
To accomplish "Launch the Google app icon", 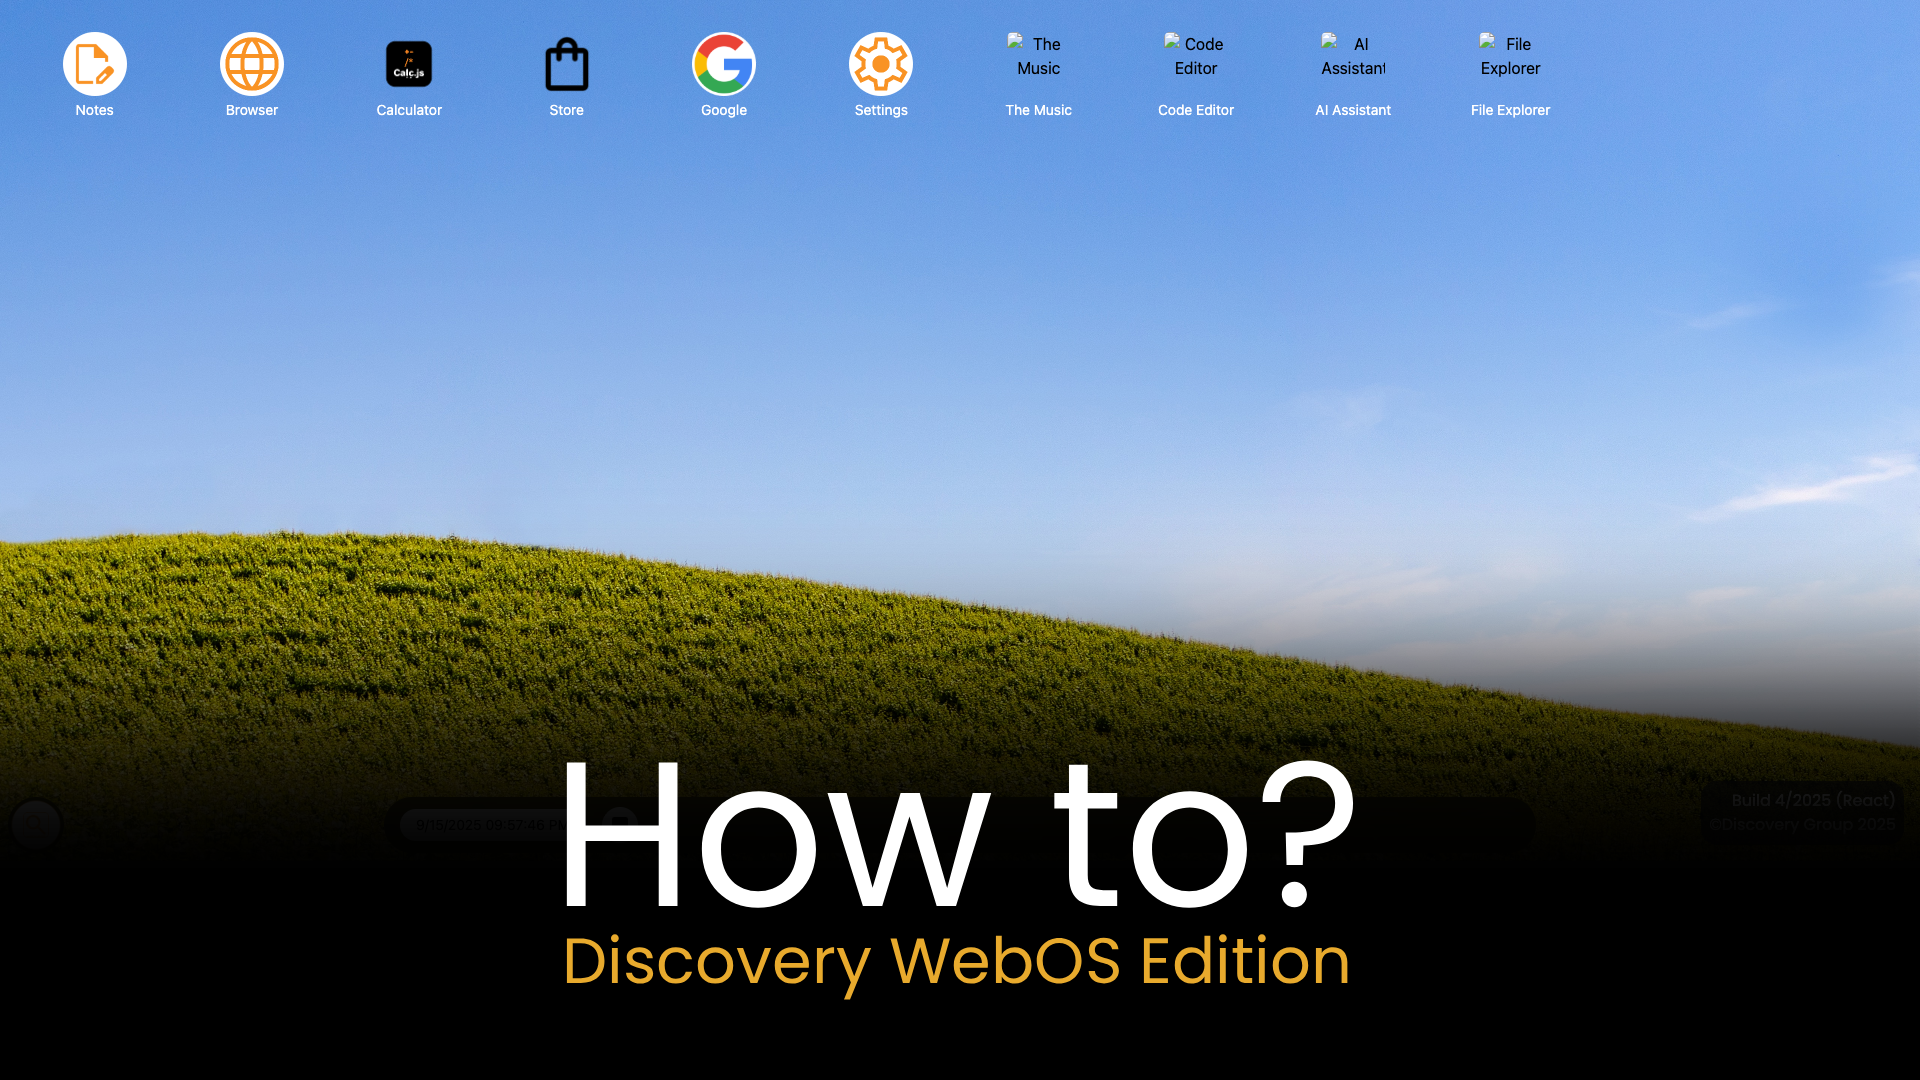I will 723,64.
